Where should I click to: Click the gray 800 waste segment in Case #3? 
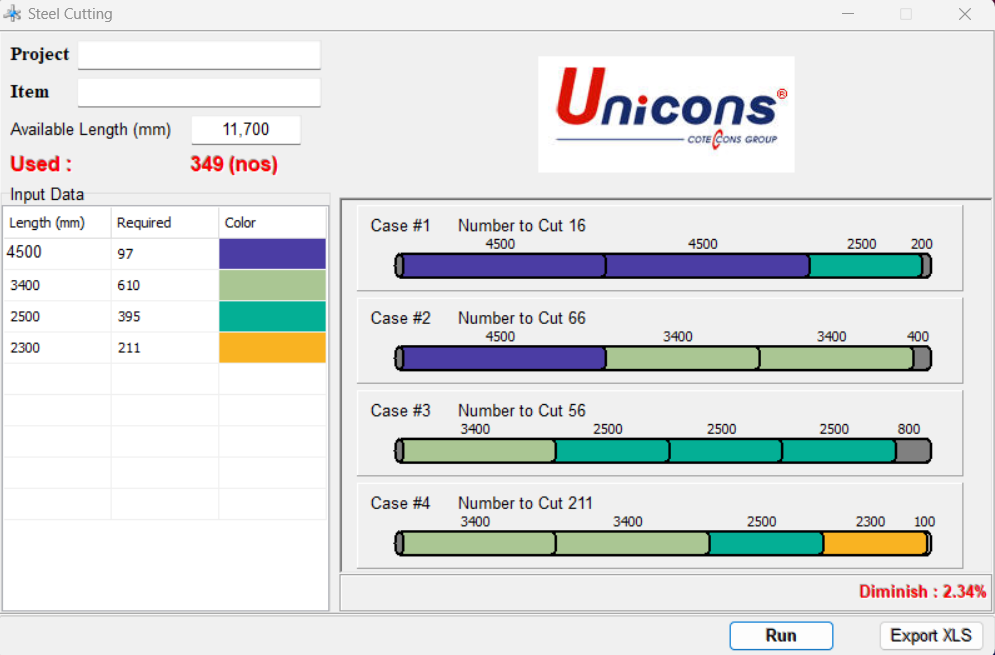(x=913, y=451)
